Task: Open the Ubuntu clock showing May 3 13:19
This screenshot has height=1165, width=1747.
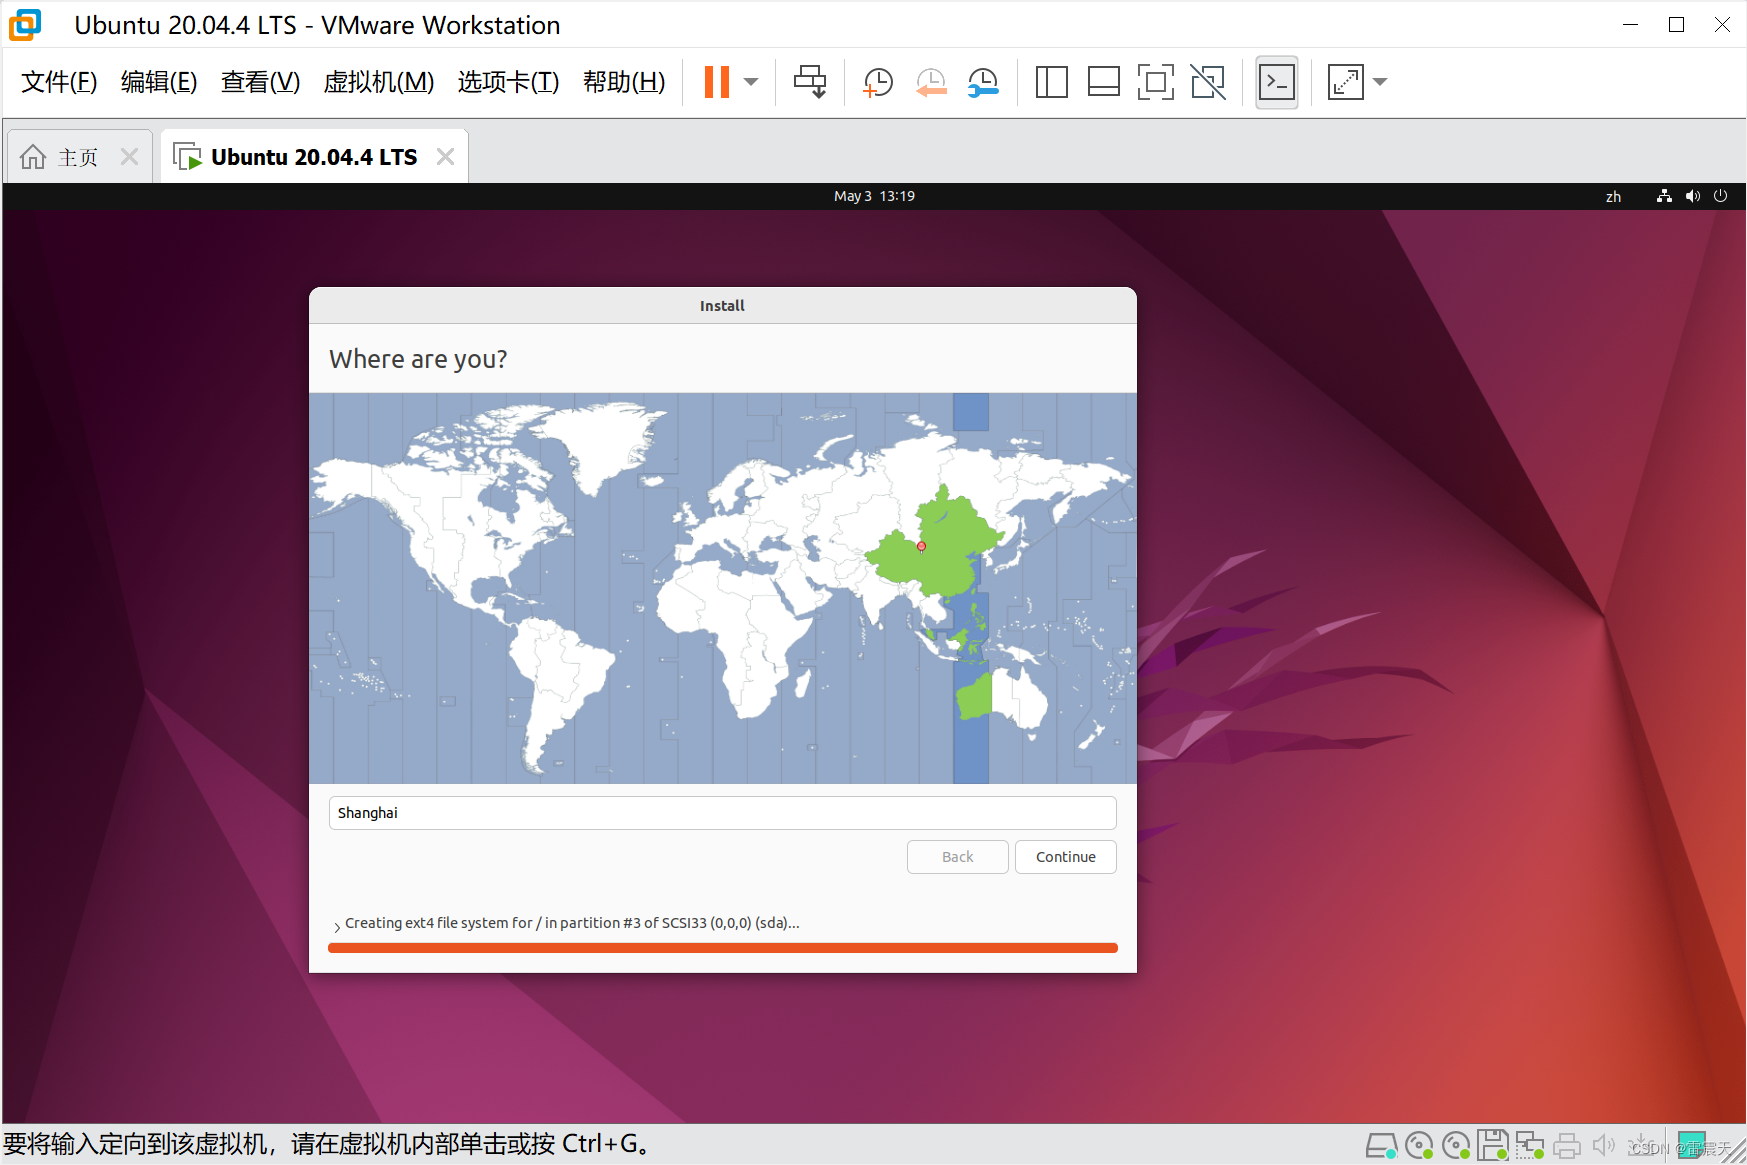Action: [x=874, y=196]
